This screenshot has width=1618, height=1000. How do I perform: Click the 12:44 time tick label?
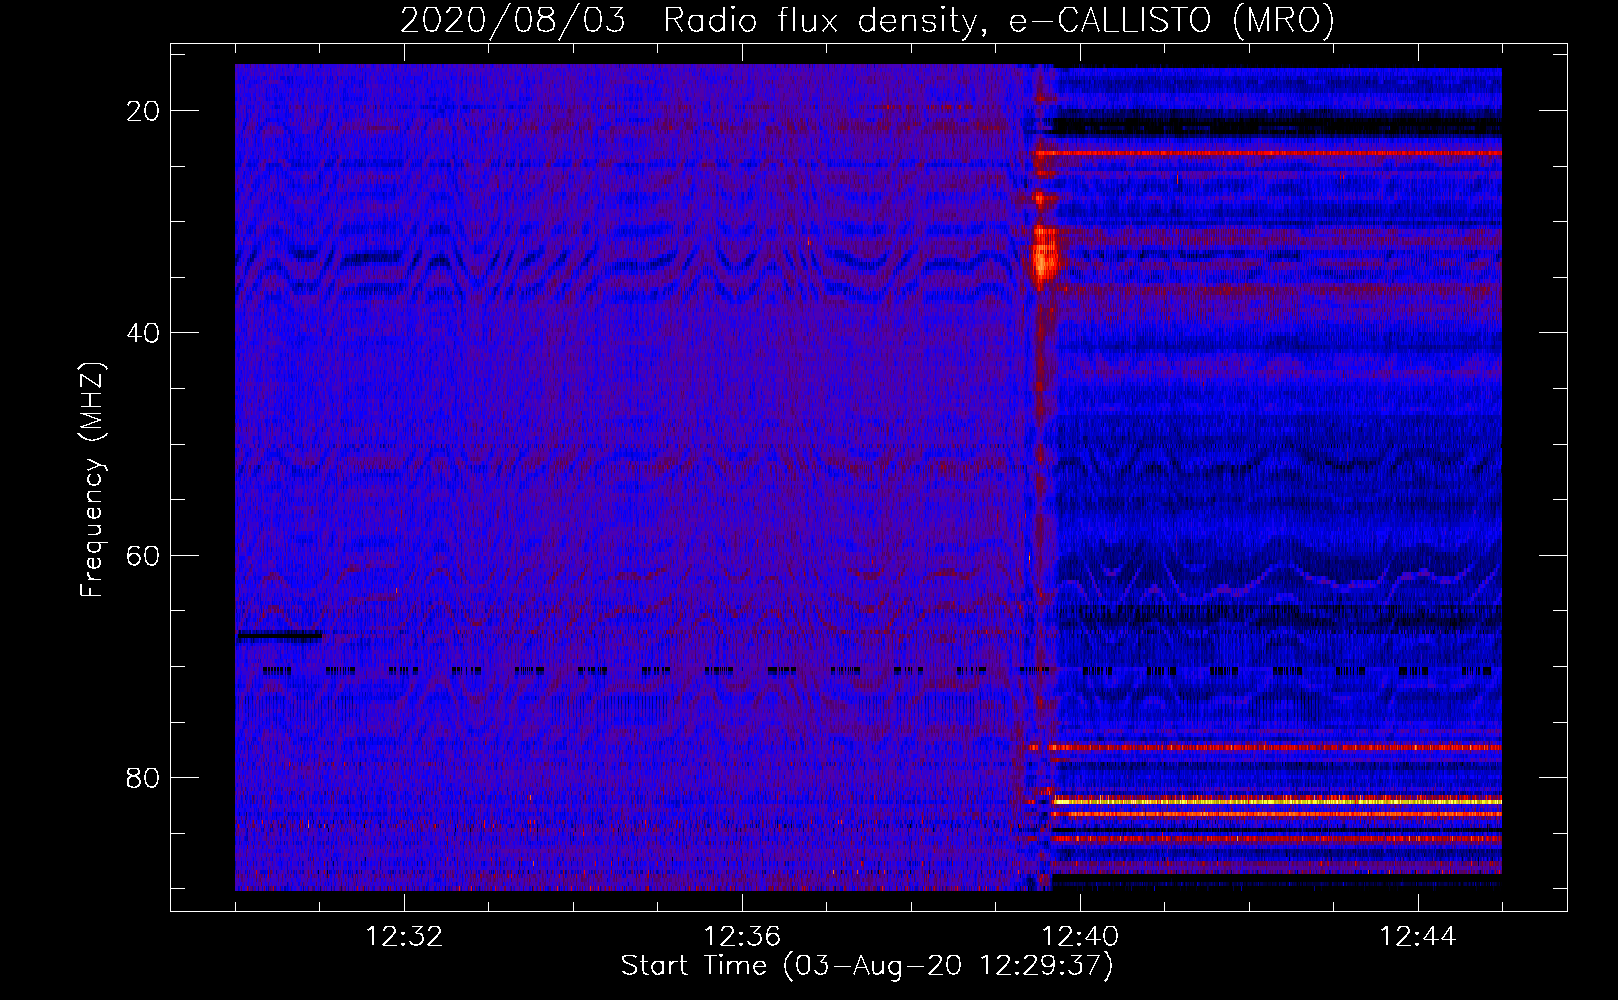tap(1418, 937)
